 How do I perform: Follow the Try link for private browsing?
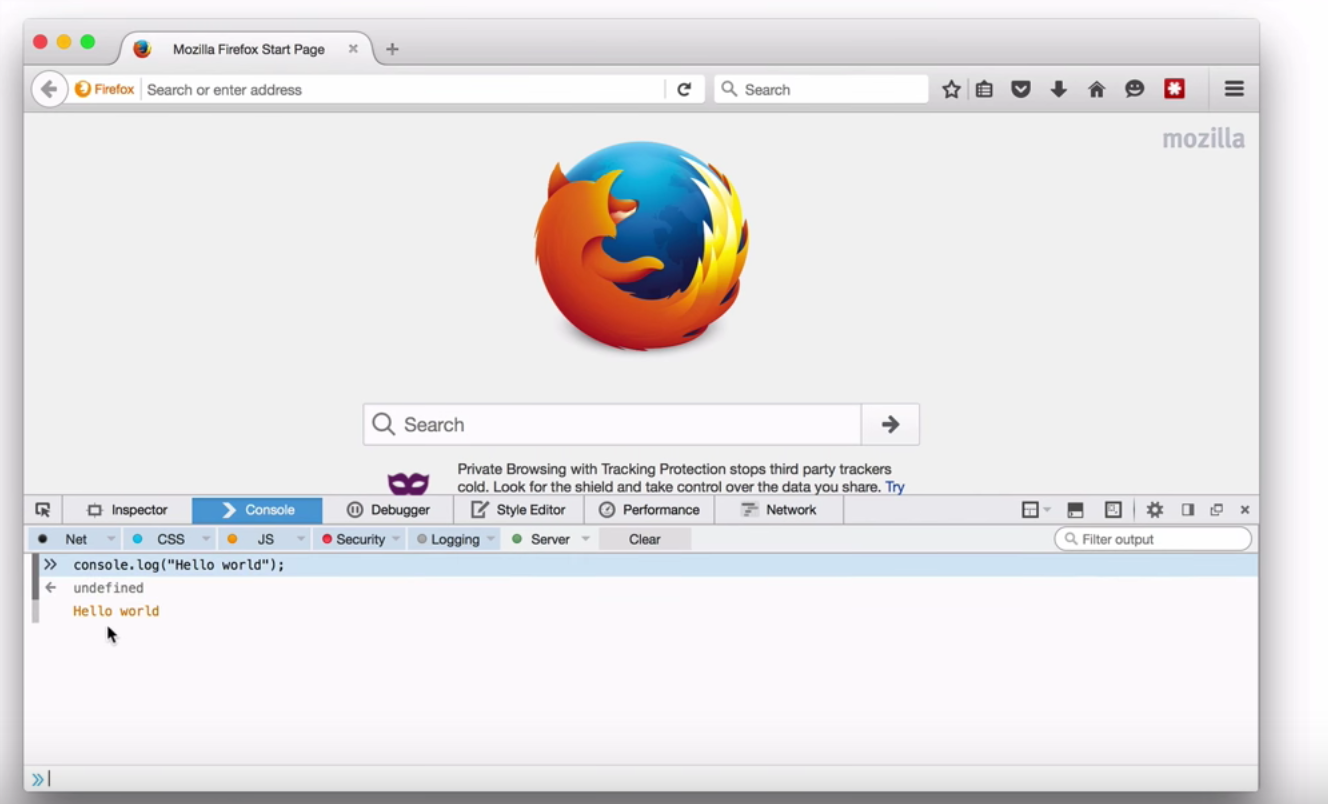pyautogui.click(x=895, y=487)
